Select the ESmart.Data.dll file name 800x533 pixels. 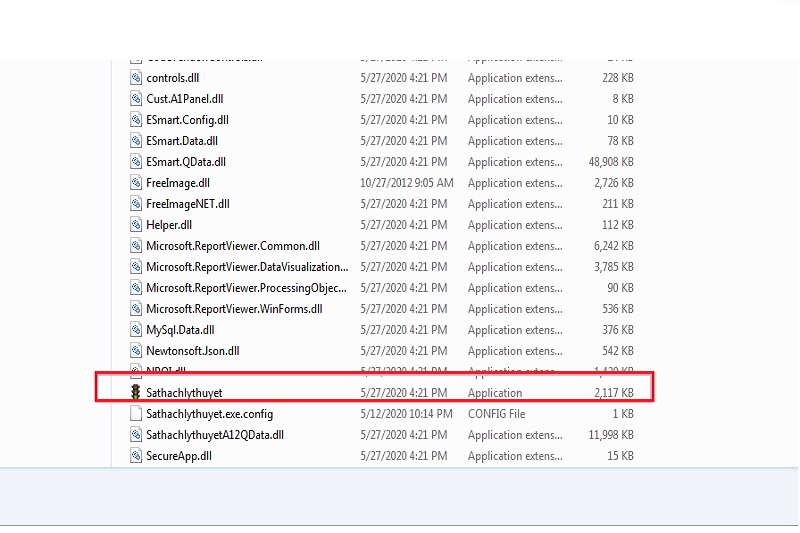click(x=182, y=141)
